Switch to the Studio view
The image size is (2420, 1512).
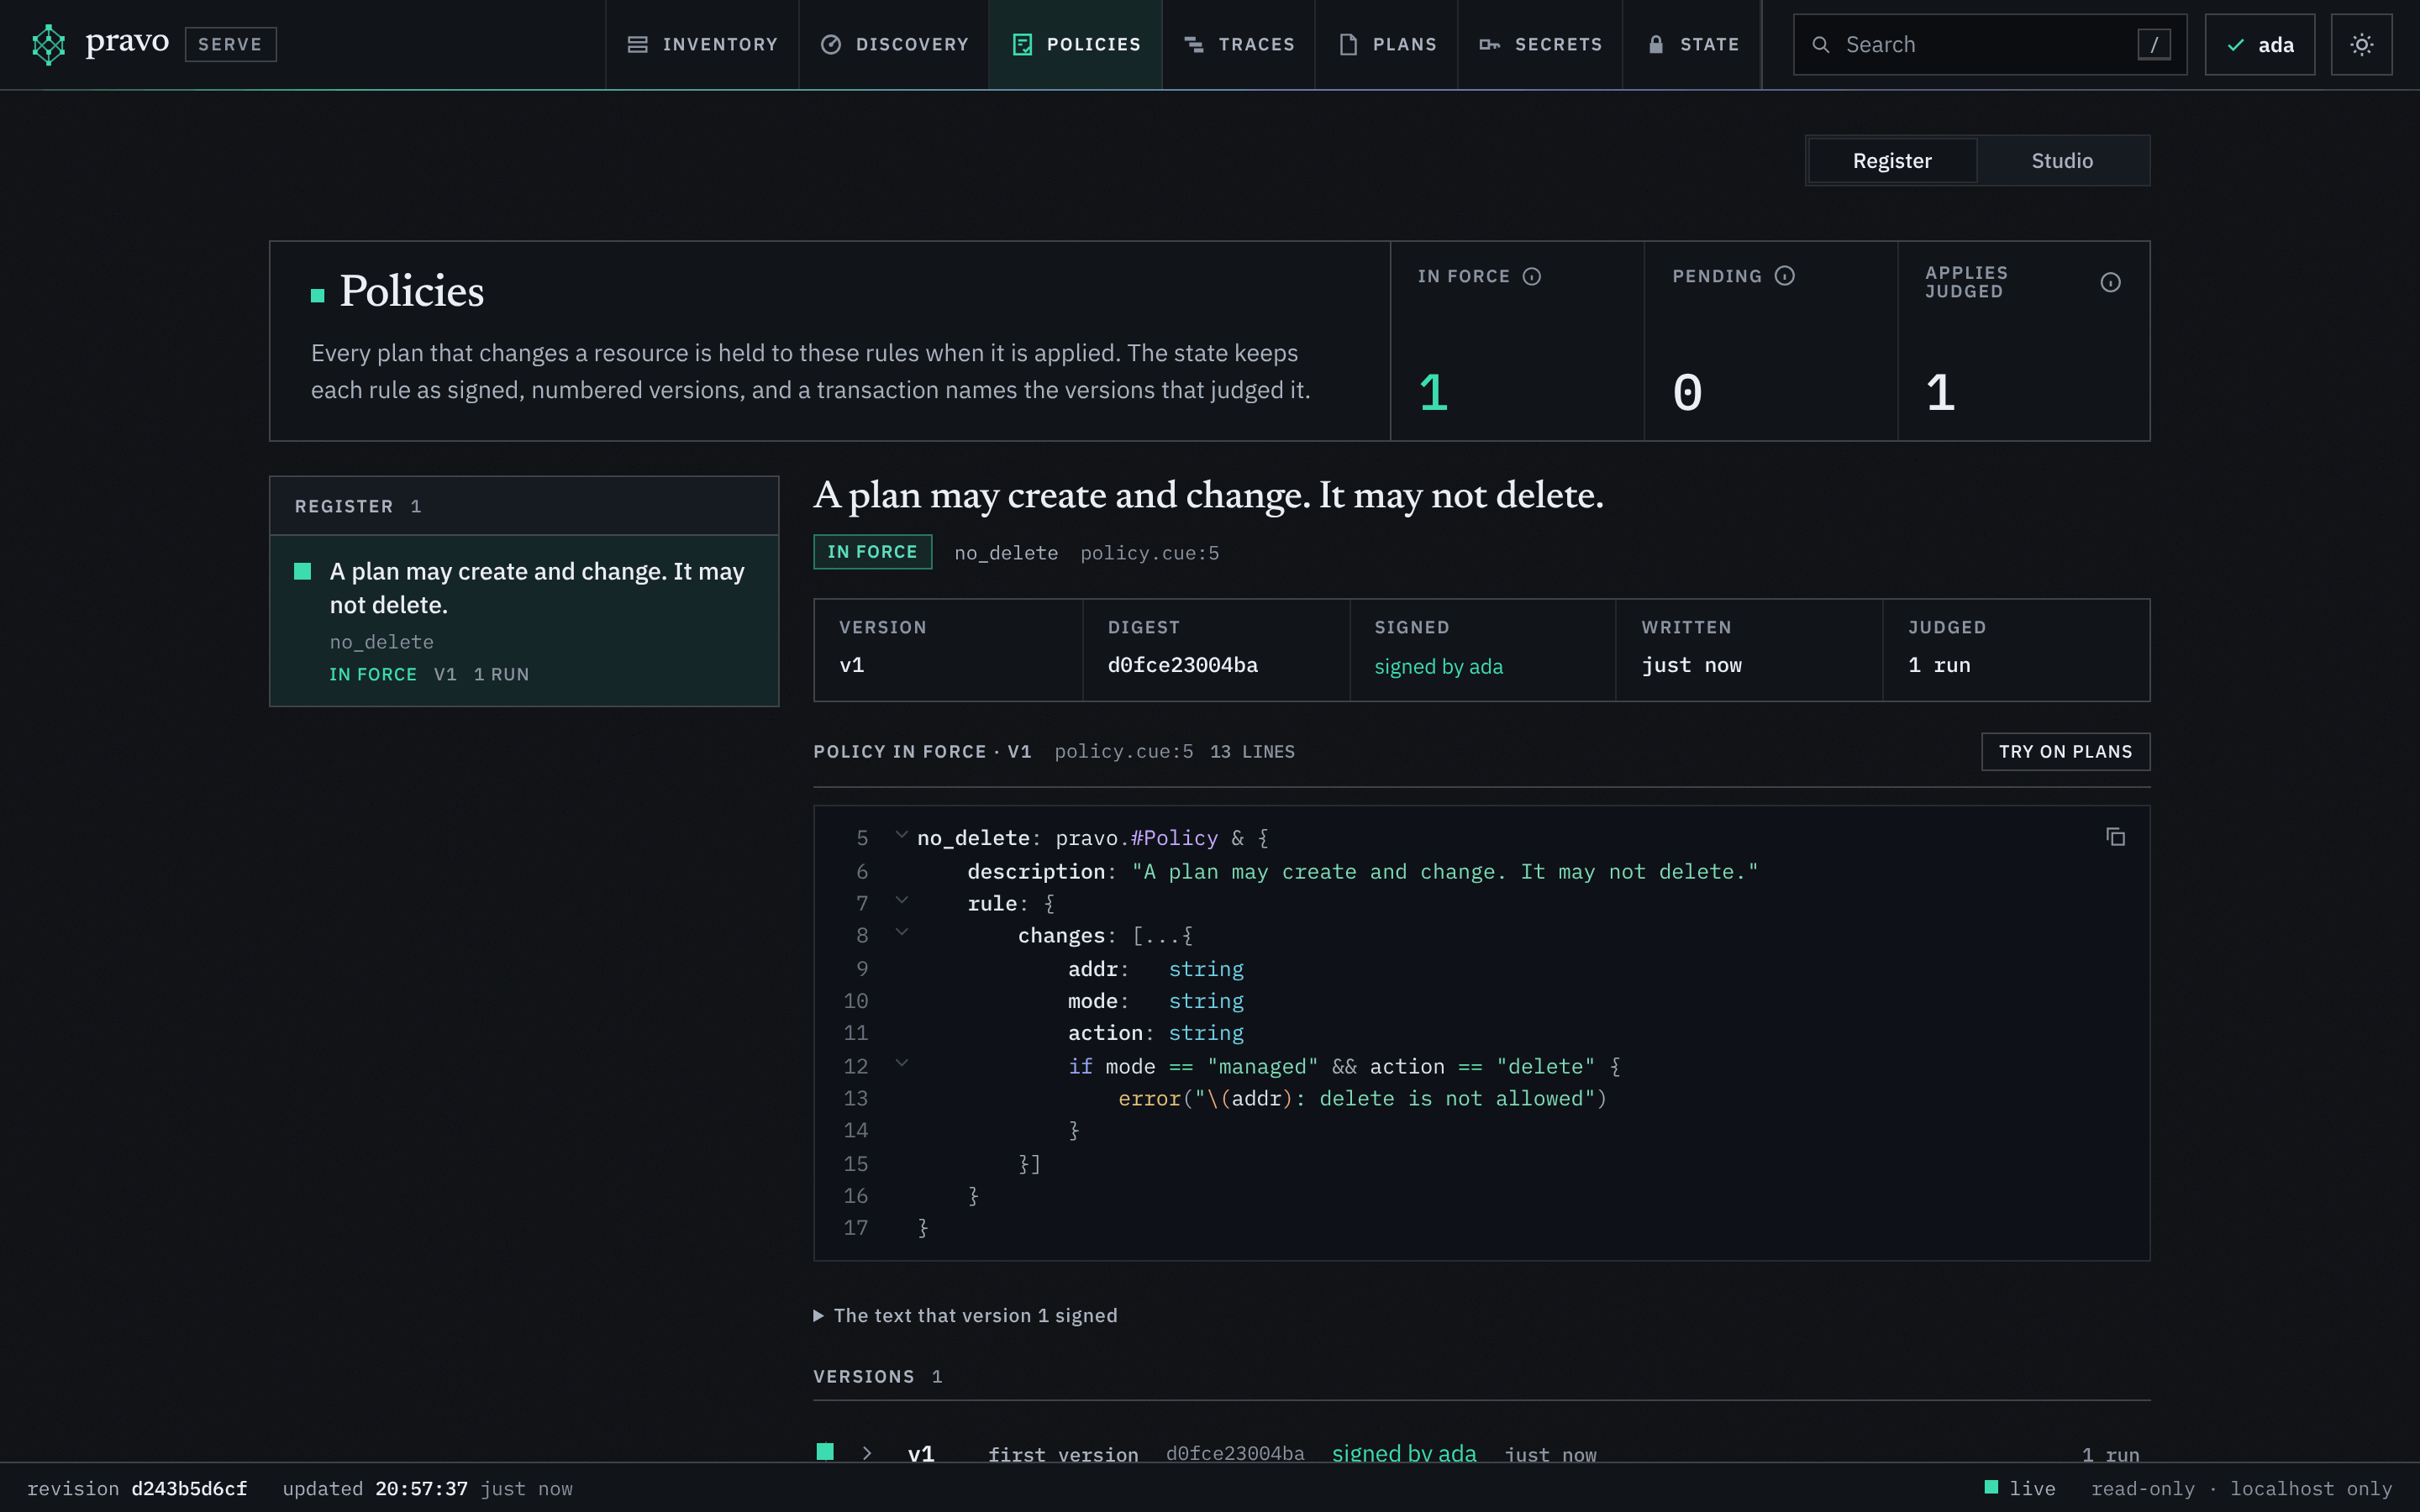click(x=2062, y=161)
